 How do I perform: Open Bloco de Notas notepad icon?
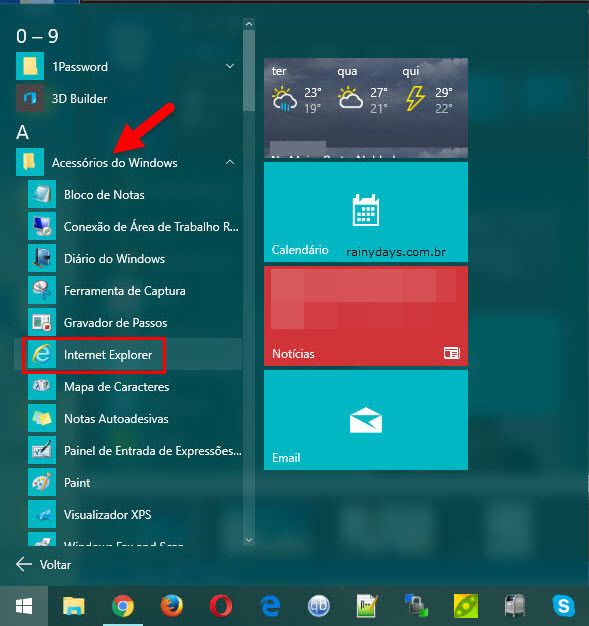coord(42,194)
